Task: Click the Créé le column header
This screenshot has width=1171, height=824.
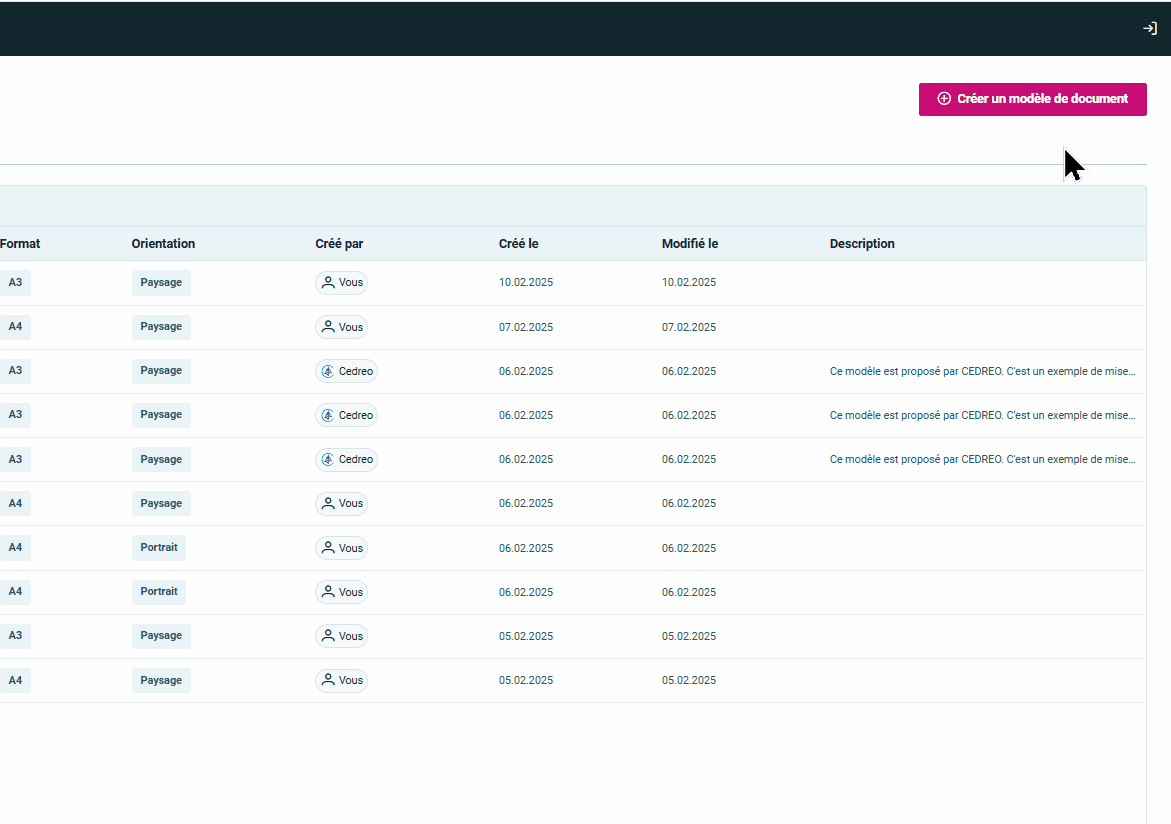Action: [x=518, y=244]
